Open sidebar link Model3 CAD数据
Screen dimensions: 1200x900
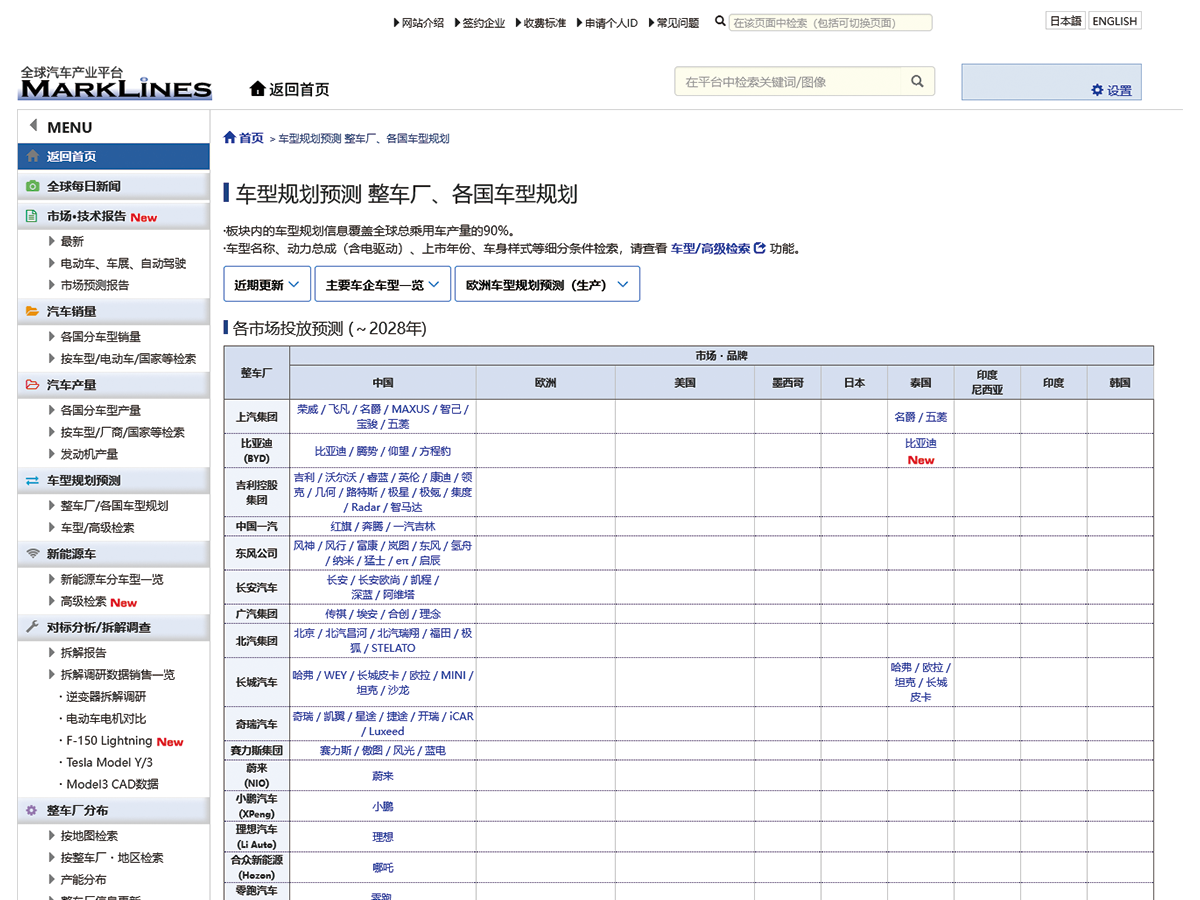pyautogui.click(x=112, y=784)
